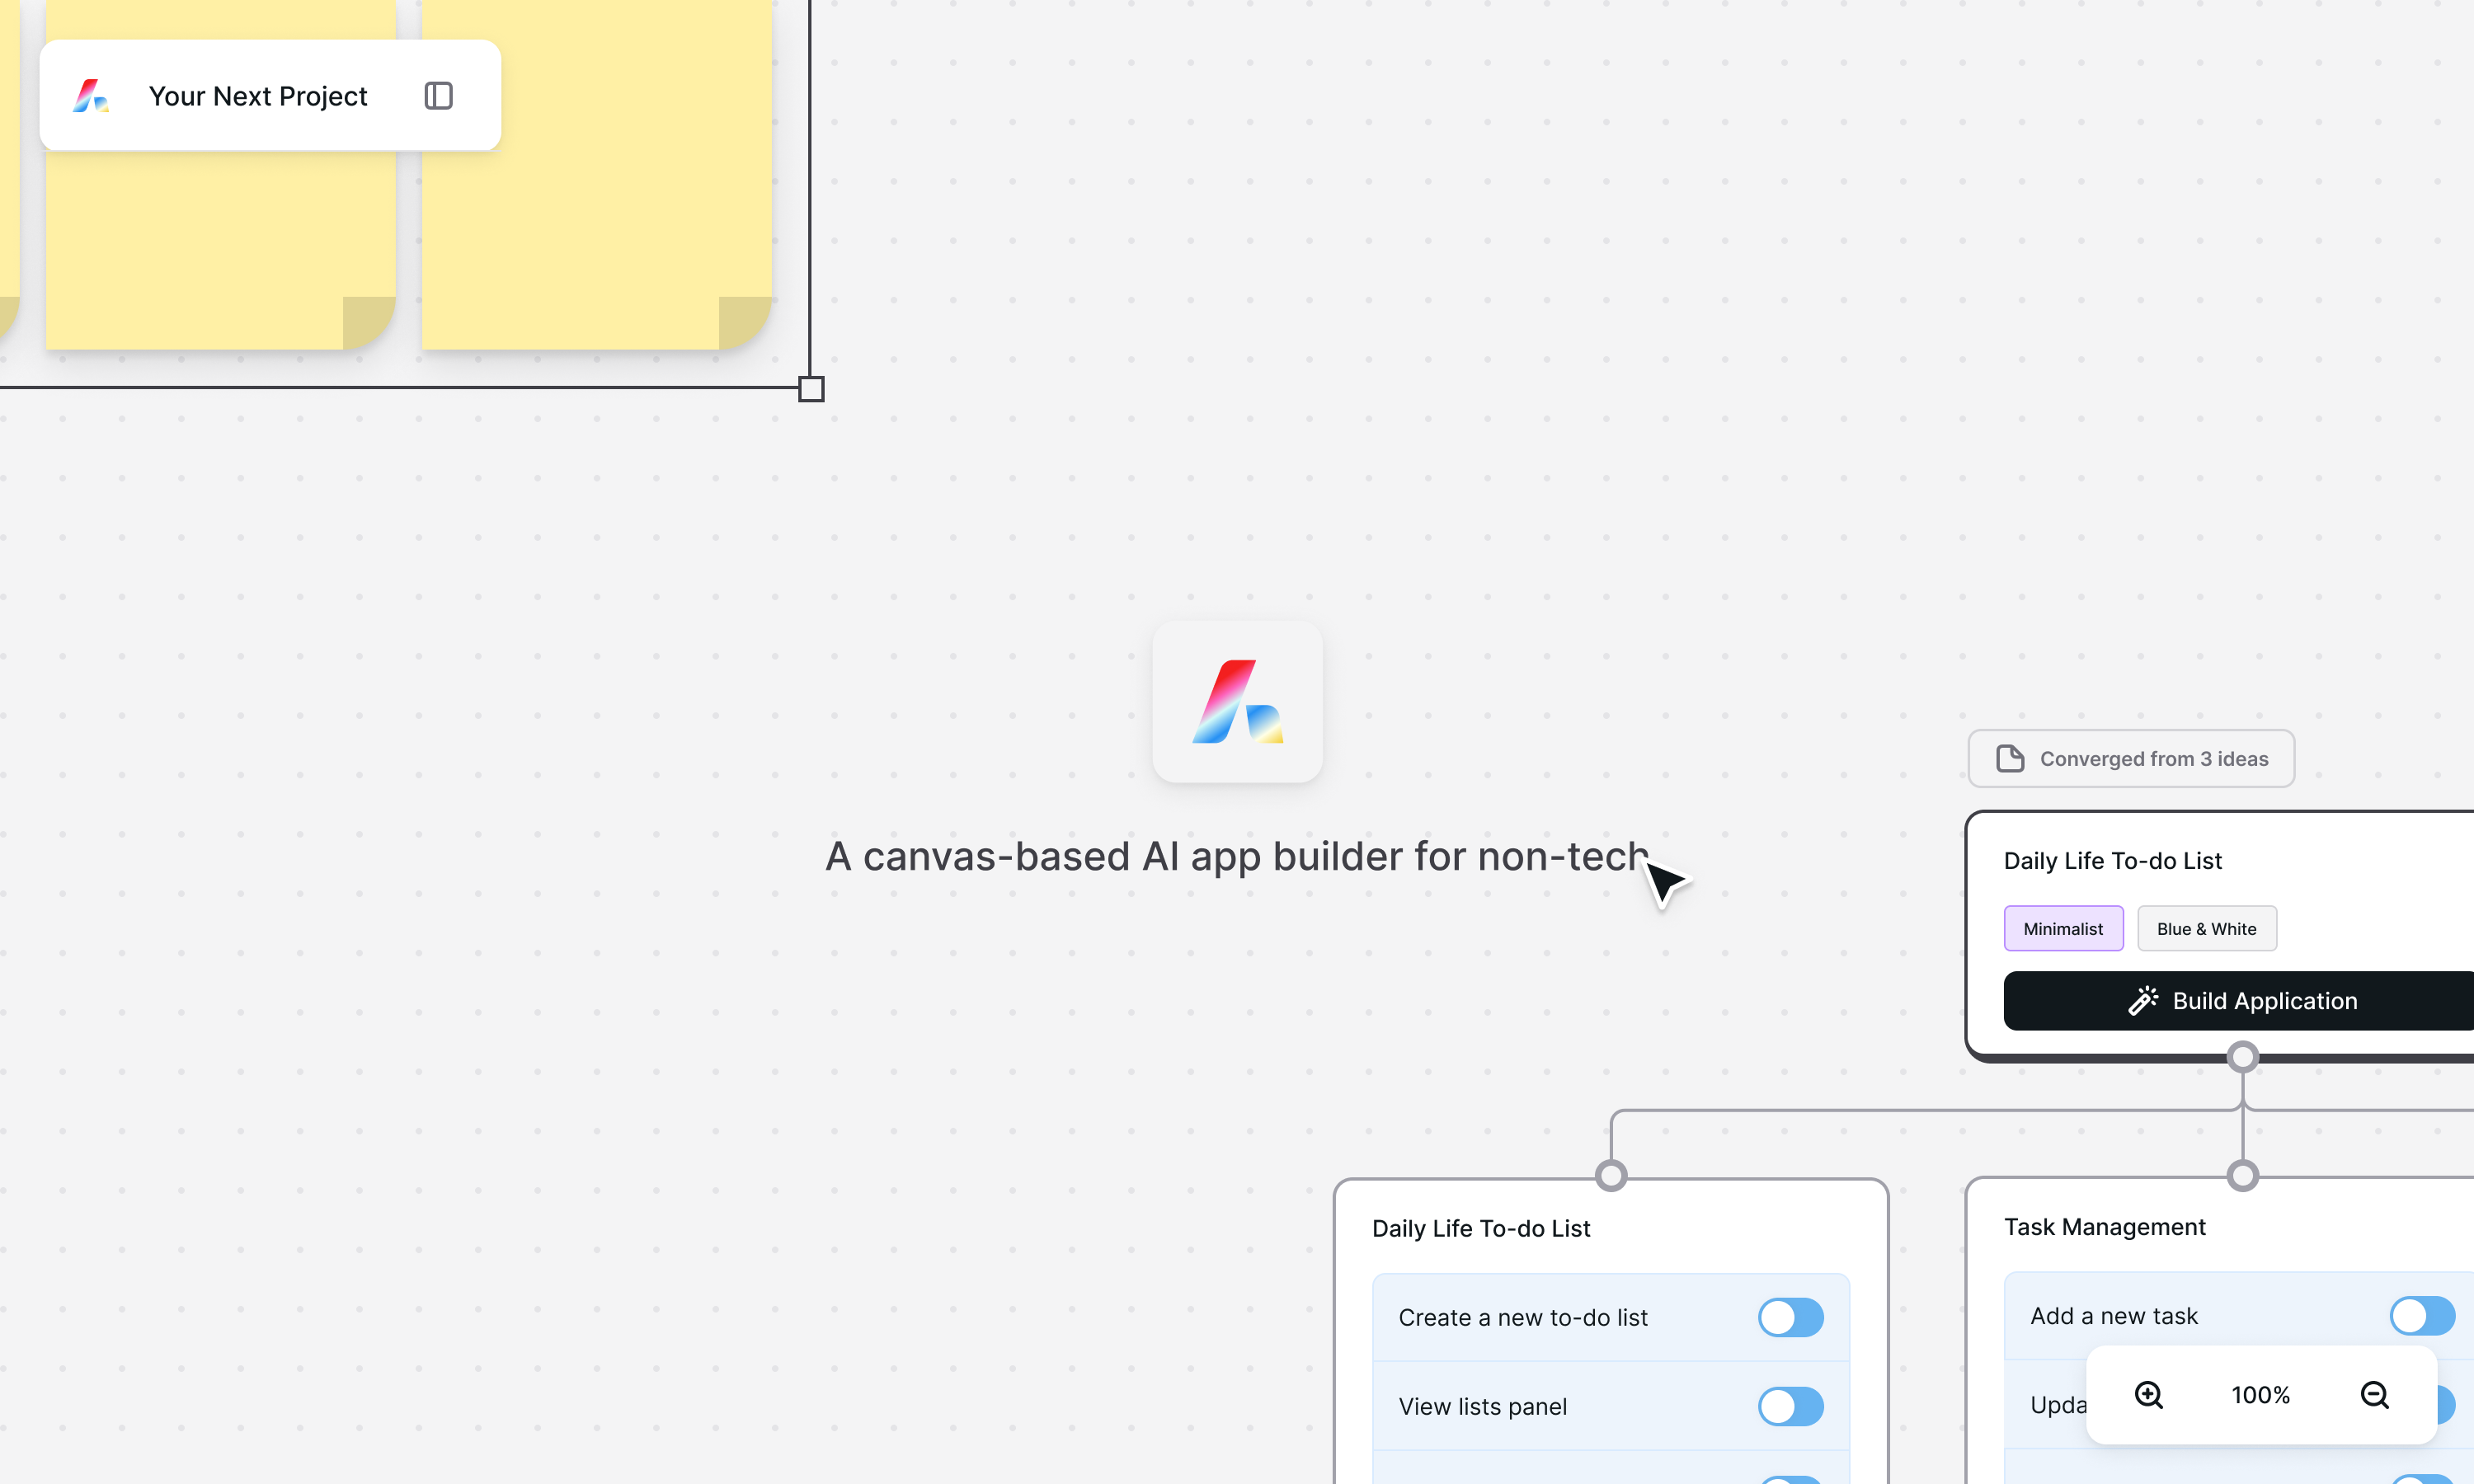Click the 100% zoom level value
The width and height of the screenshot is (2474, 1484).
point(2261,1395)
